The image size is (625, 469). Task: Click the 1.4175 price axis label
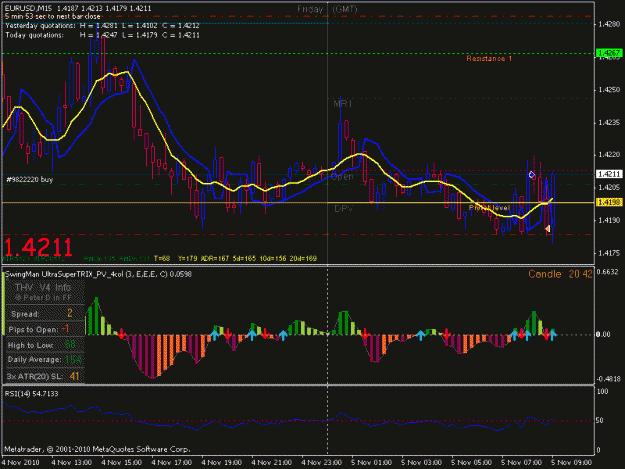coord(609,253)
